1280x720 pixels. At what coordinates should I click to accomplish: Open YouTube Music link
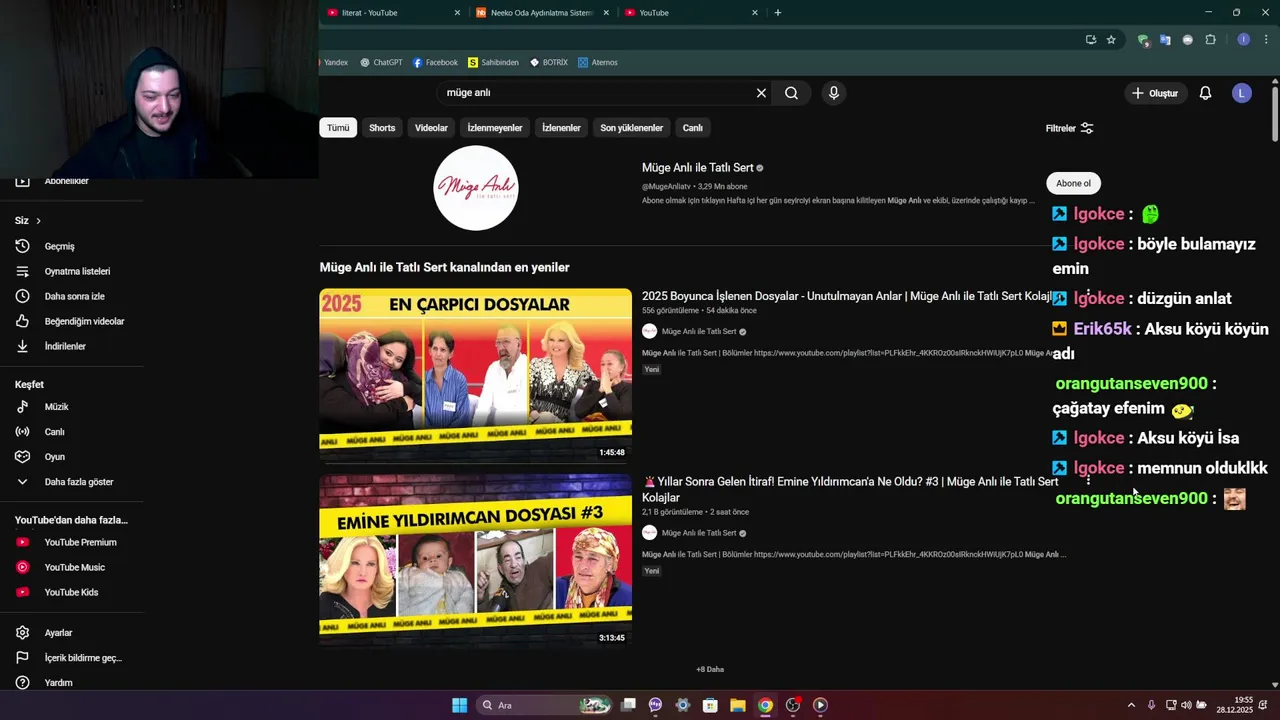pyautogui.click(x=72, y=567)
